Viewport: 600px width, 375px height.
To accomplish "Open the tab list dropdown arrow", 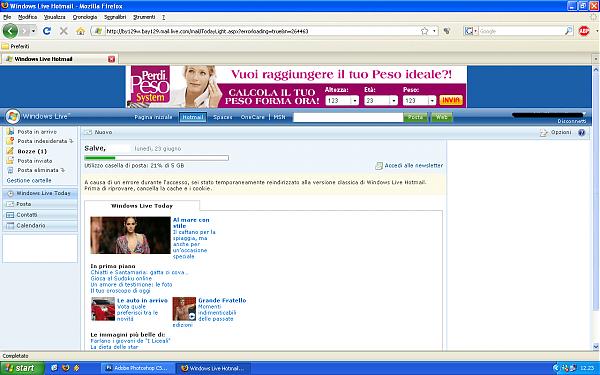I will 595,59.
